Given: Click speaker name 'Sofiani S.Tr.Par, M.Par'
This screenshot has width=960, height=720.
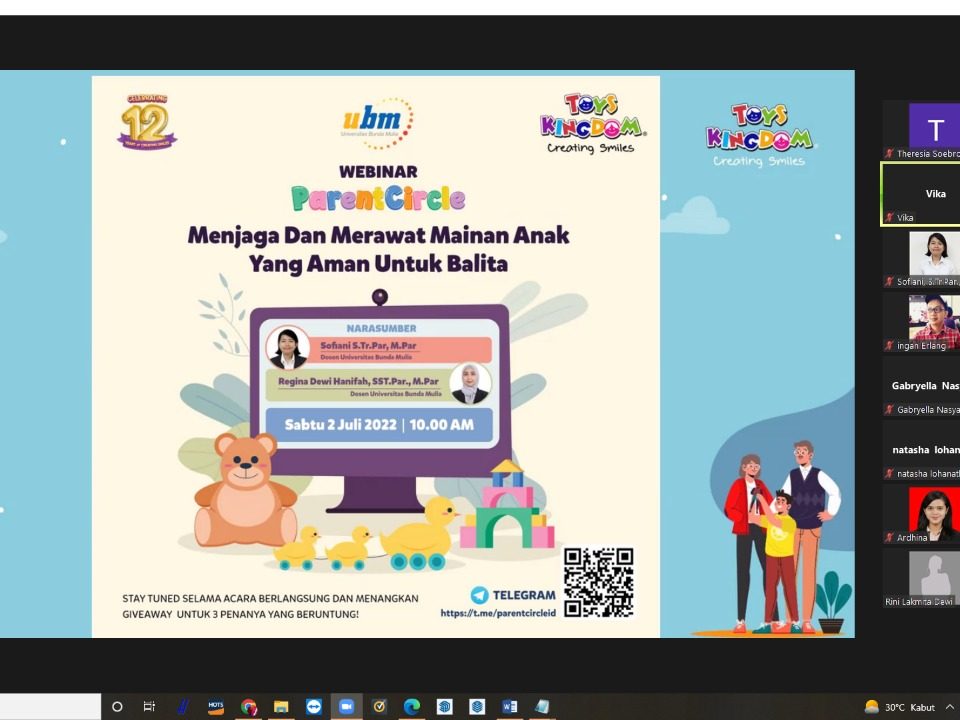Looking at the screenshot, I should coord(368,345).
